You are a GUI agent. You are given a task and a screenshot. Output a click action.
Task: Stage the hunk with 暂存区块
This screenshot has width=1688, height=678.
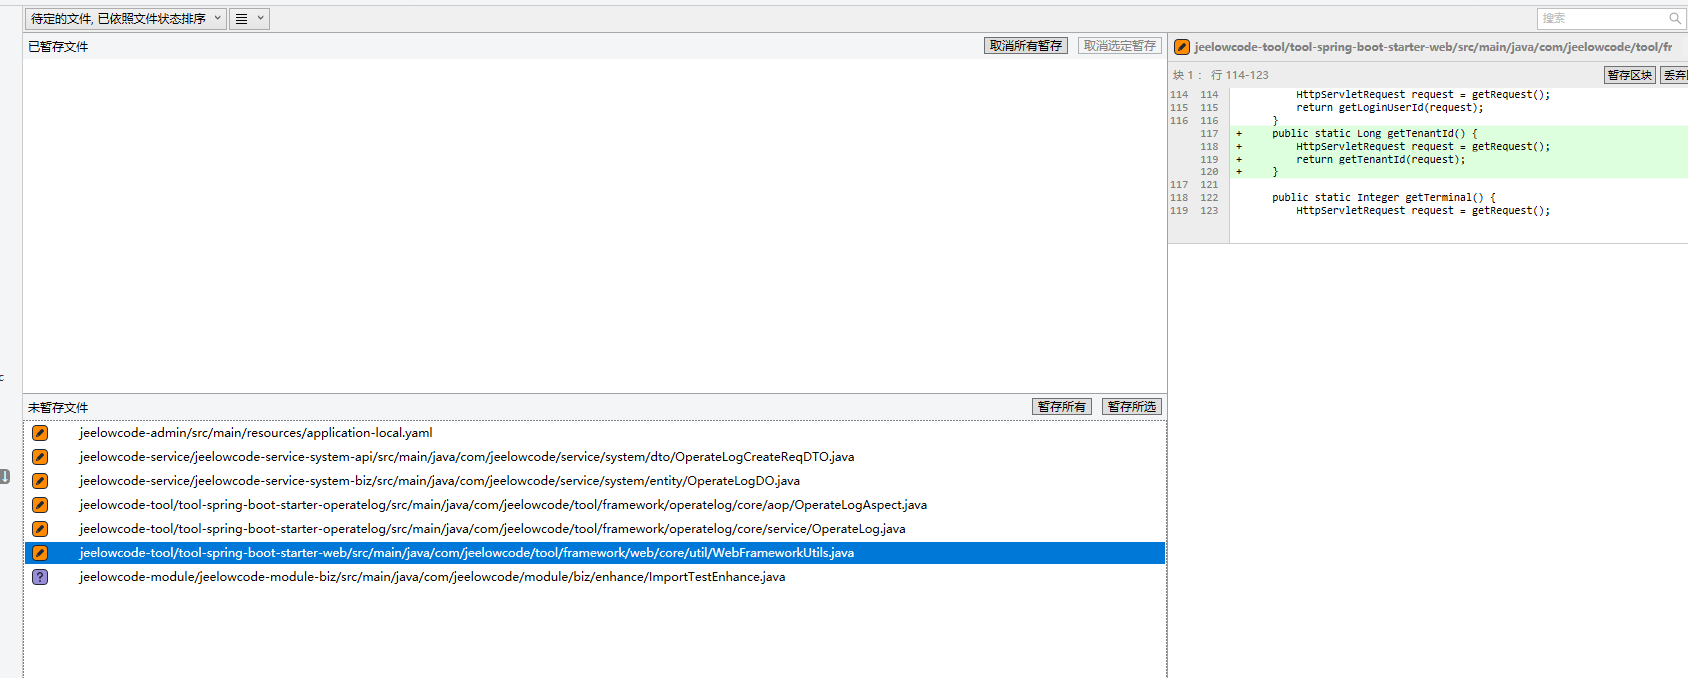[1629, 75]
